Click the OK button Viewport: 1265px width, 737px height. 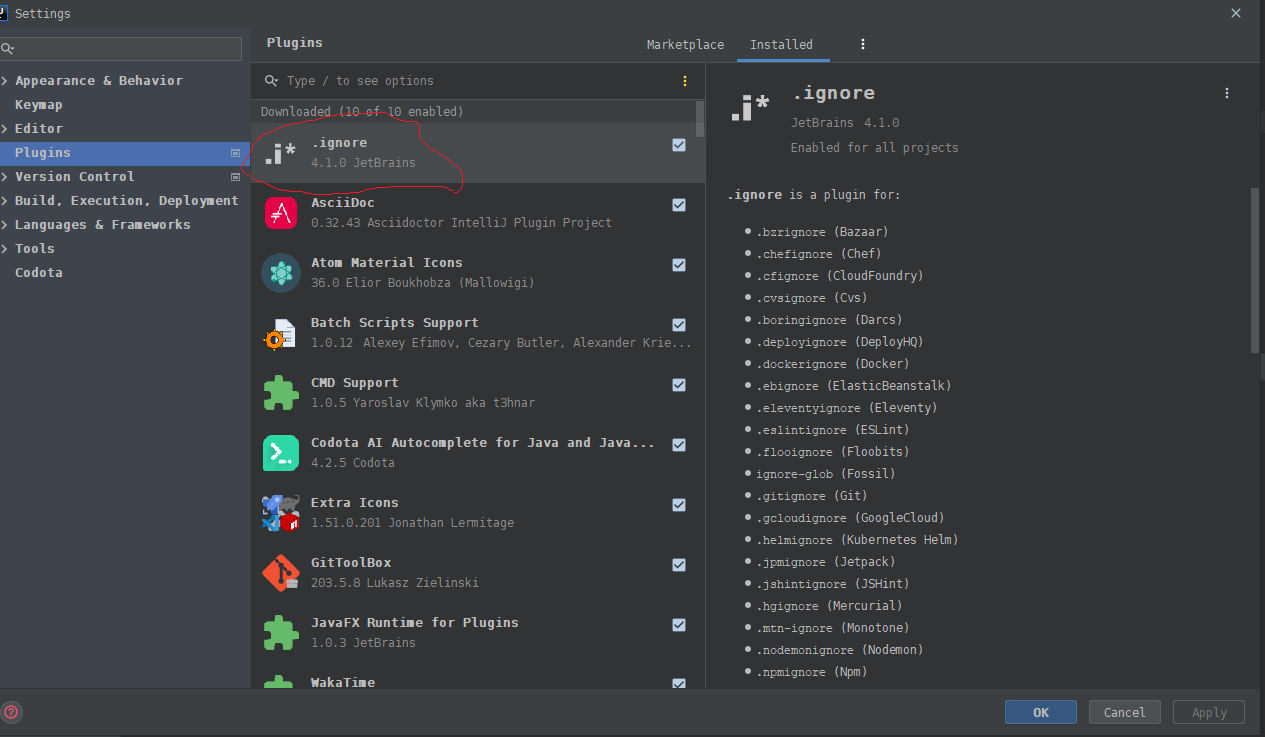1041,712
